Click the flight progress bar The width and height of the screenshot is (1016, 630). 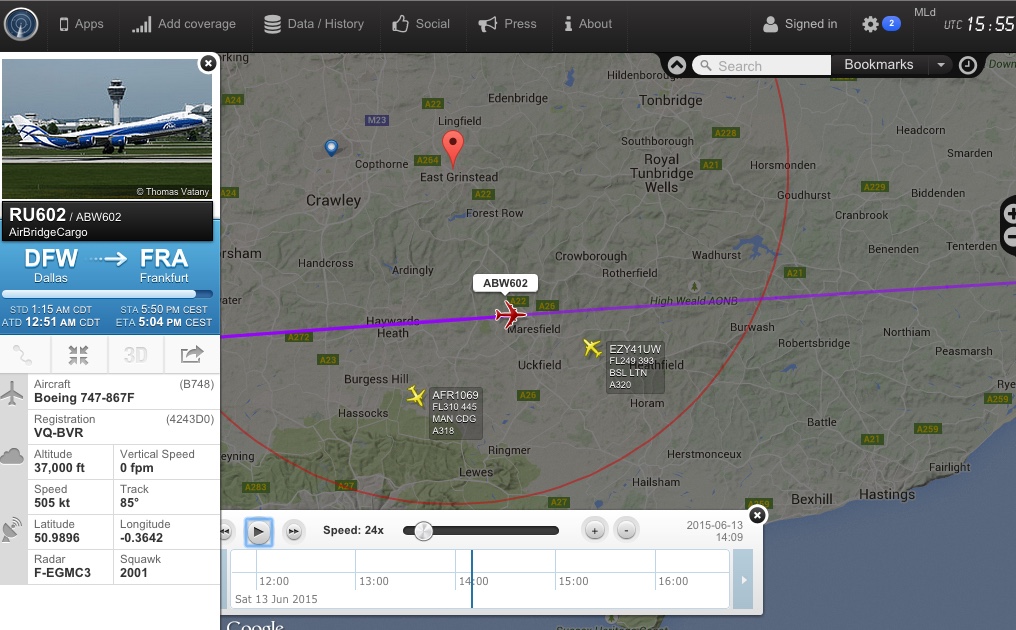[108, 294]
